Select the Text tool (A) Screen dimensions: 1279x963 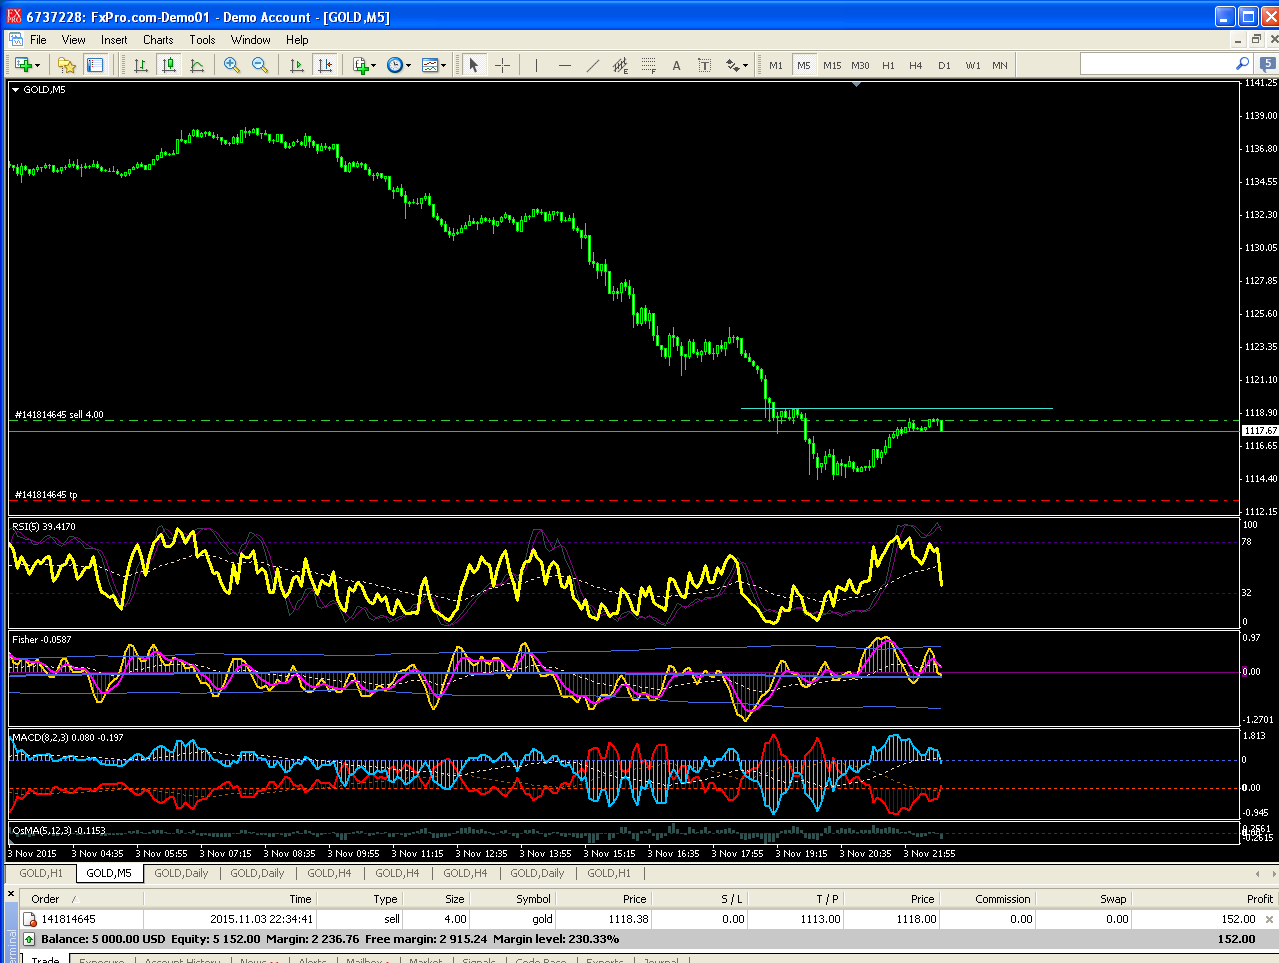[x=676, y=65]
